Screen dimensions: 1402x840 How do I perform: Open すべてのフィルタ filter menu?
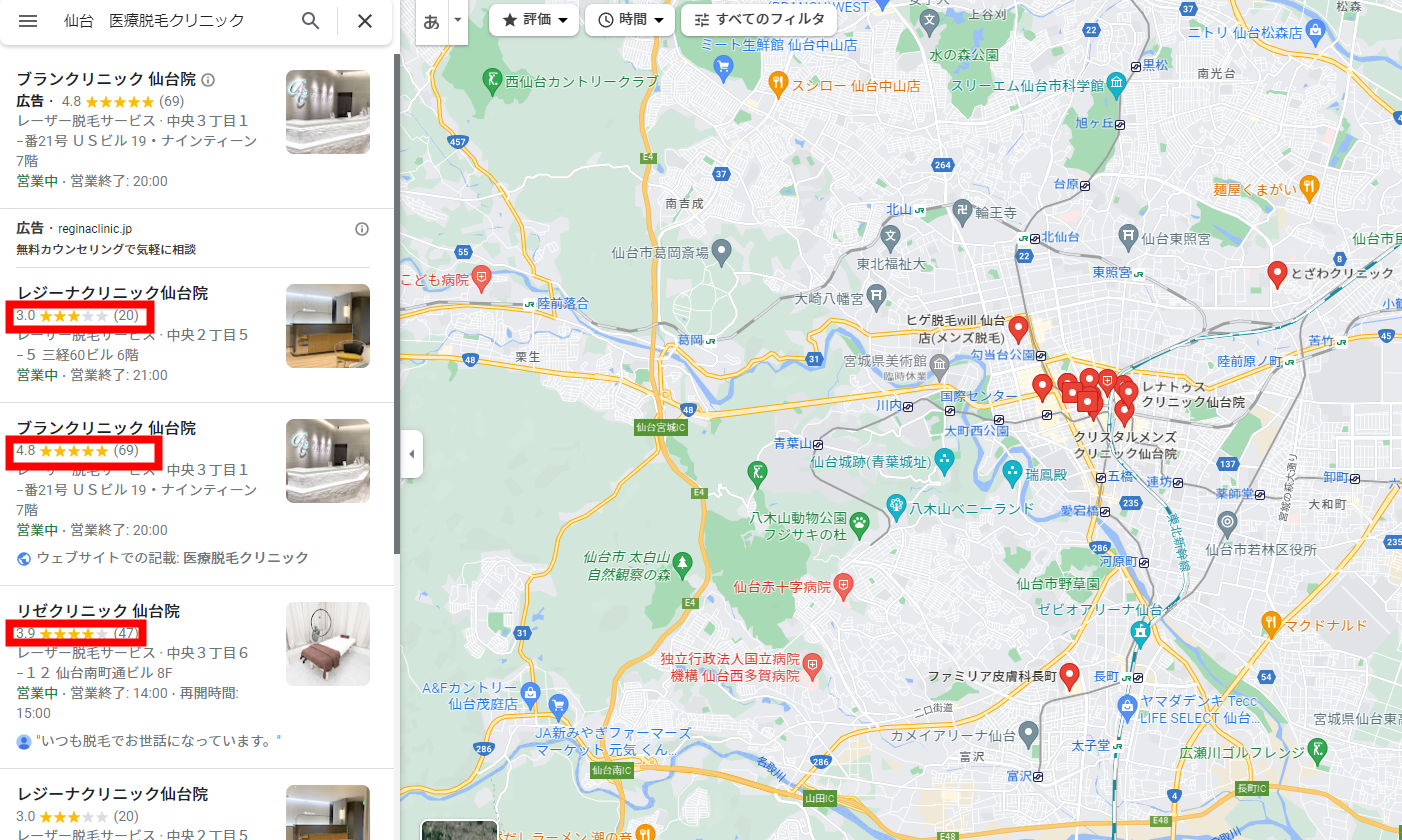[758, 20]
